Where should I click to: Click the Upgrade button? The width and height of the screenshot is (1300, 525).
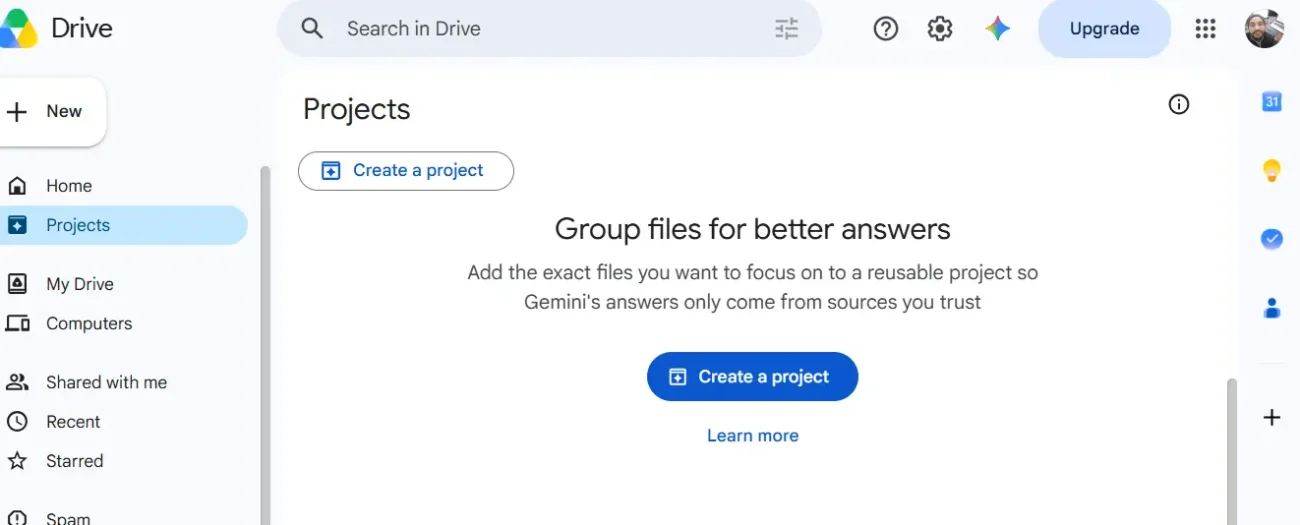pos(1104,29)
